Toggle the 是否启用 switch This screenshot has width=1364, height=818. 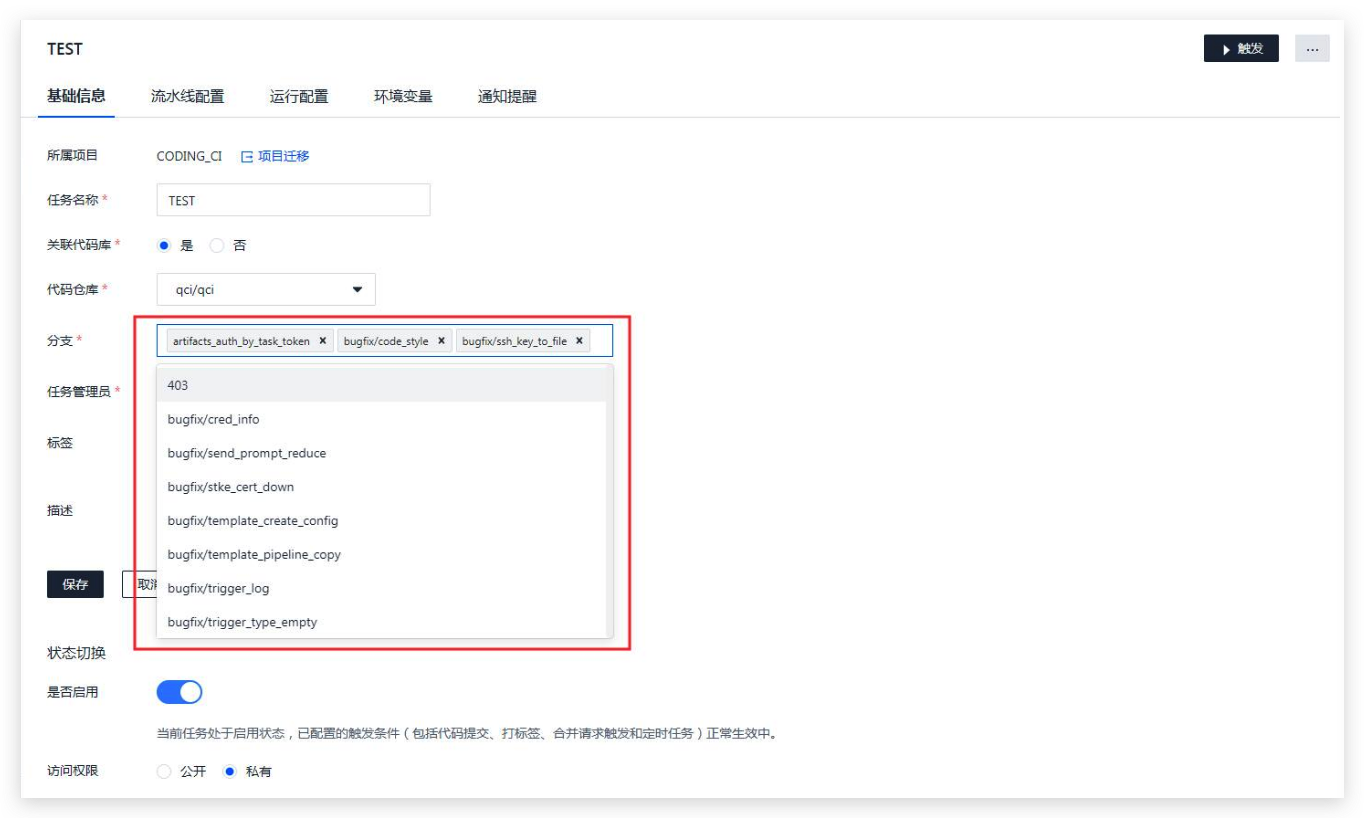click(180, 692)
